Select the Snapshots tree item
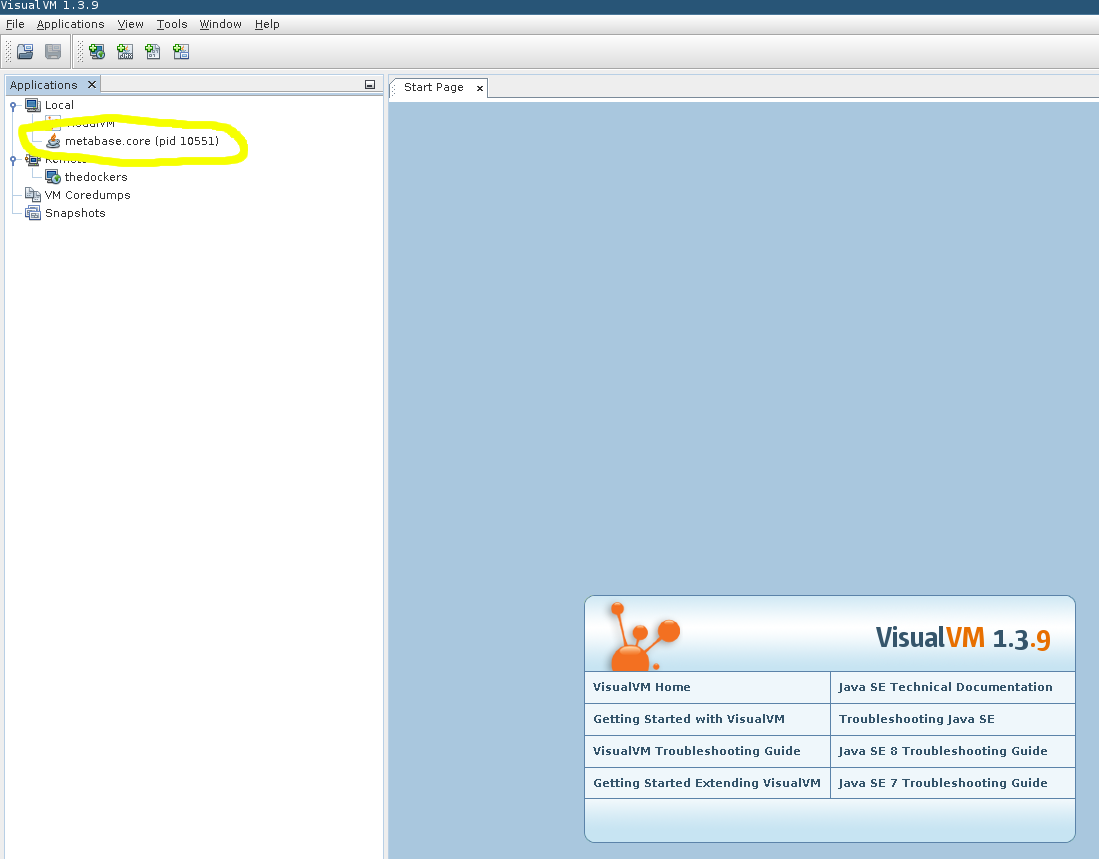 75,213
